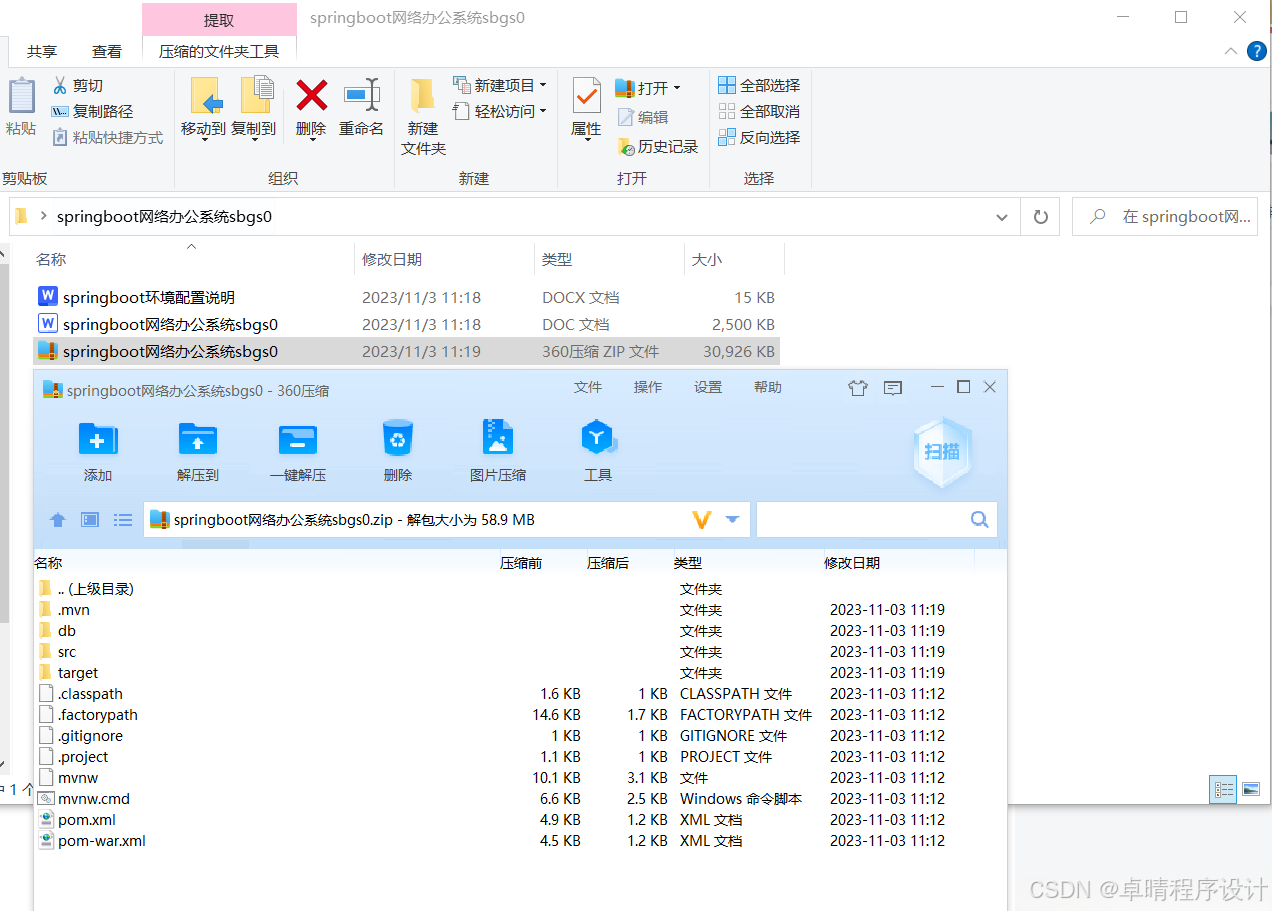Image resolution: width=1272 pixels, height=911 pixels.
Task: Click the red 删除 icon in Explorer ribbon
Action: 312,96
